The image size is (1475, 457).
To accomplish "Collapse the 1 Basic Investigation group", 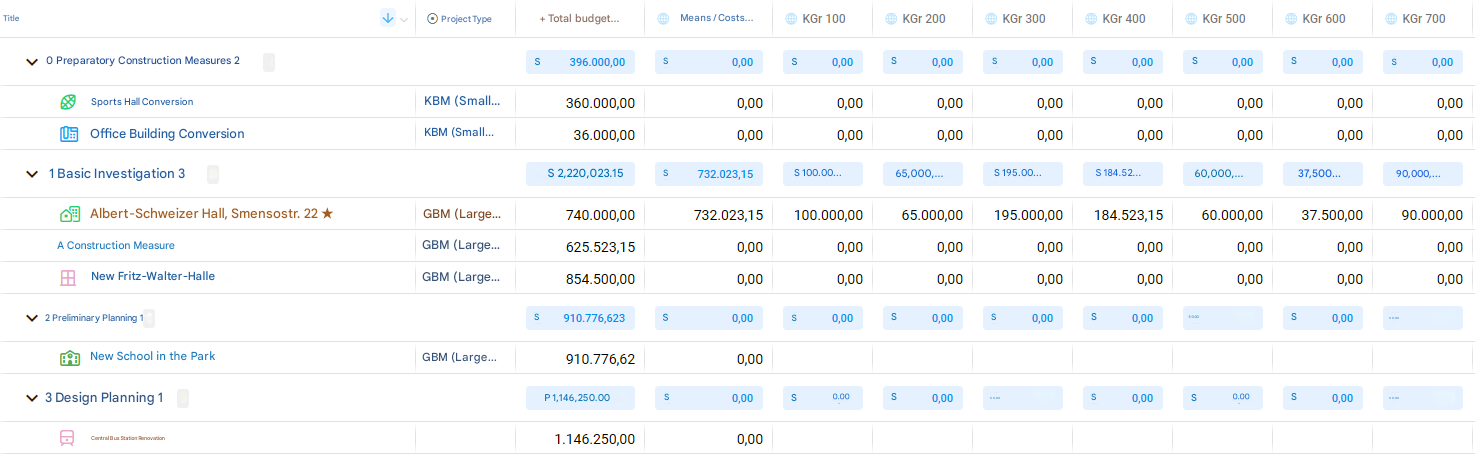I will 32,174.
